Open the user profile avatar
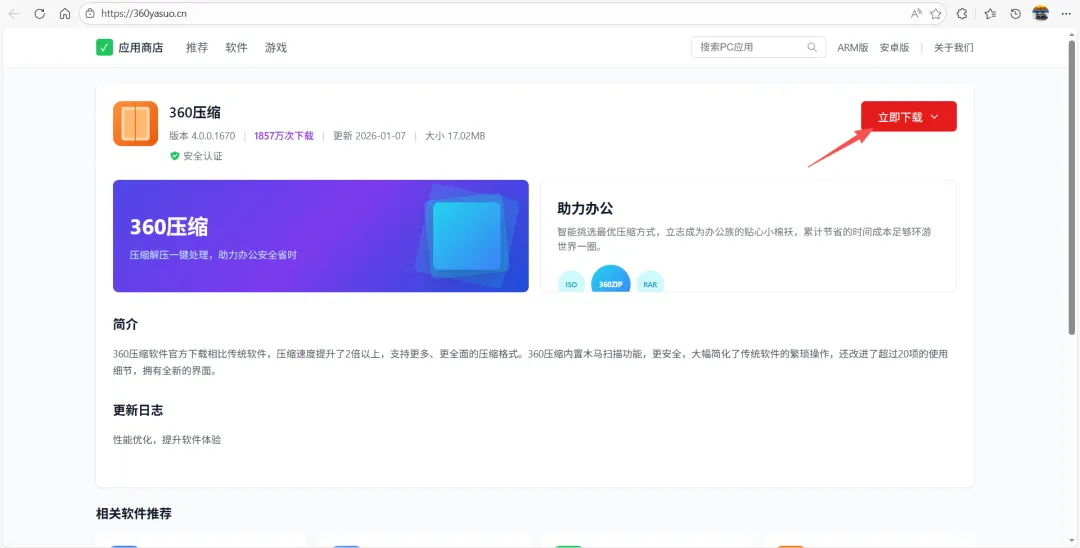 1041,13
